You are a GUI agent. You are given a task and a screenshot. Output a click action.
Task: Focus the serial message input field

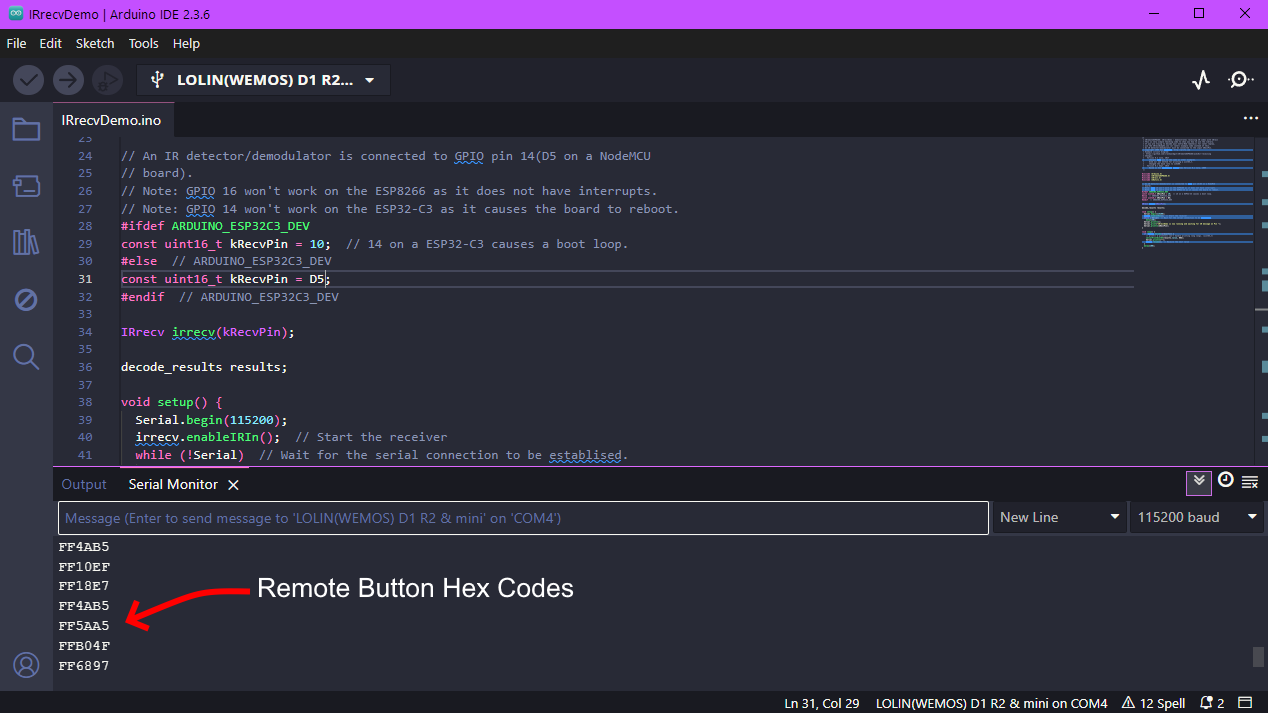click(x=523, y=518)
